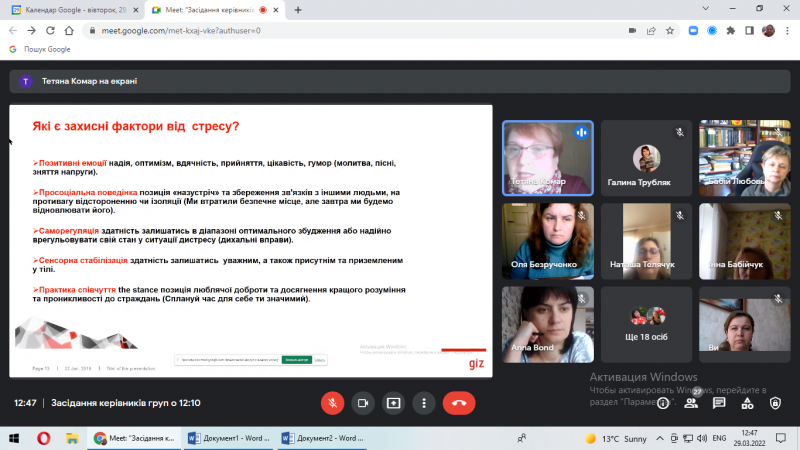Open the blue Zoom extension icon
800x450 pixels.
click(x=693, y=31)
